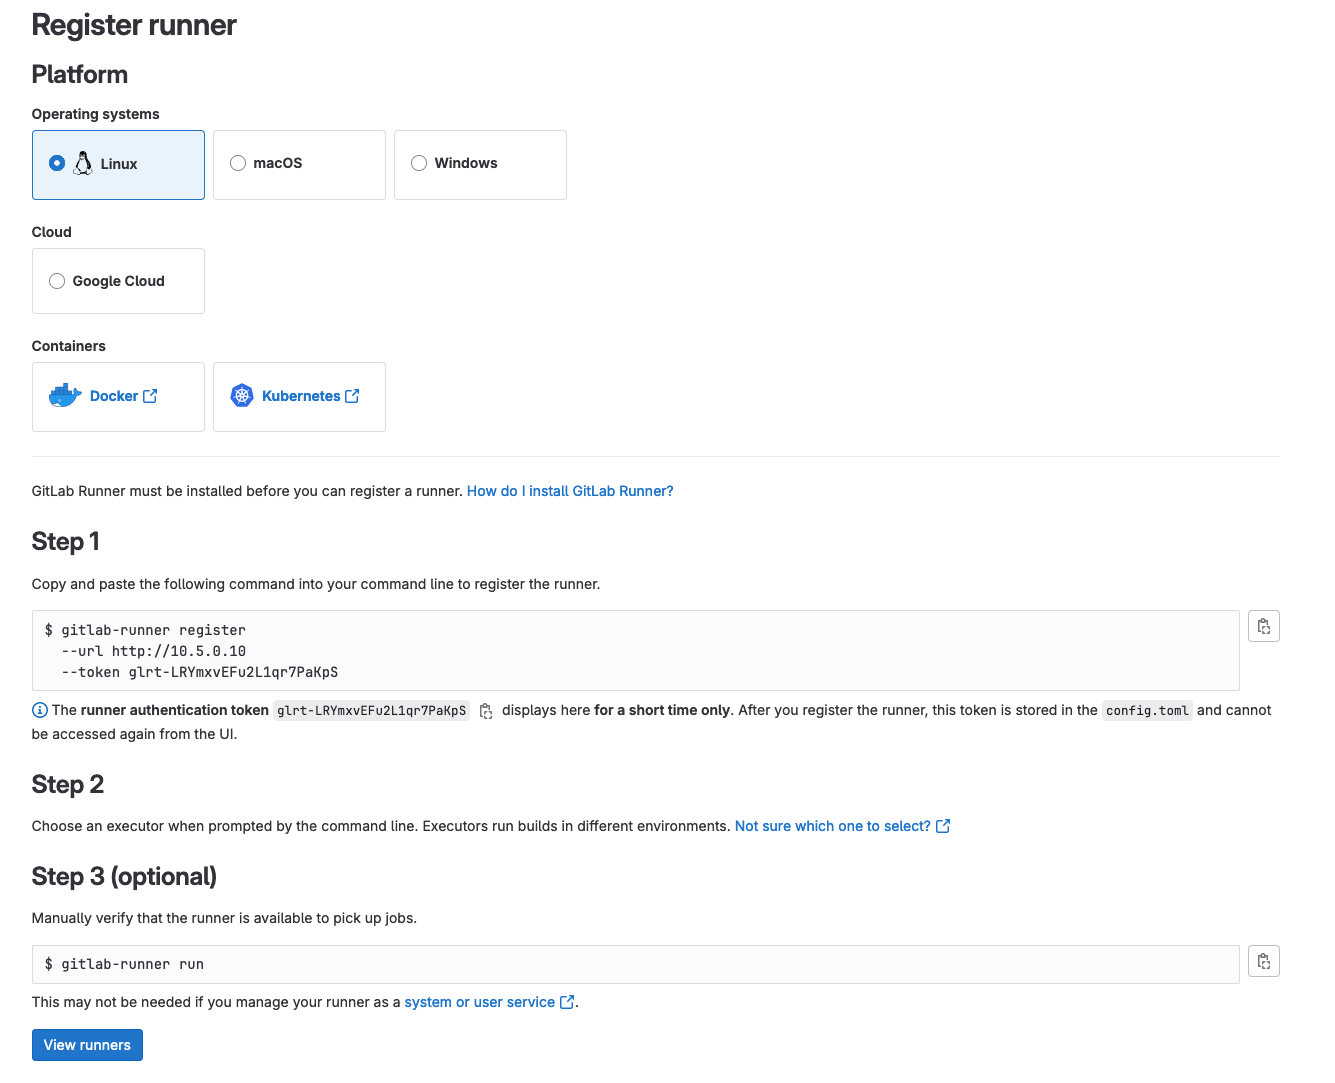Click the Kubernetes helm wheel icon
1335x1083 pixels.
click(241, 395)
